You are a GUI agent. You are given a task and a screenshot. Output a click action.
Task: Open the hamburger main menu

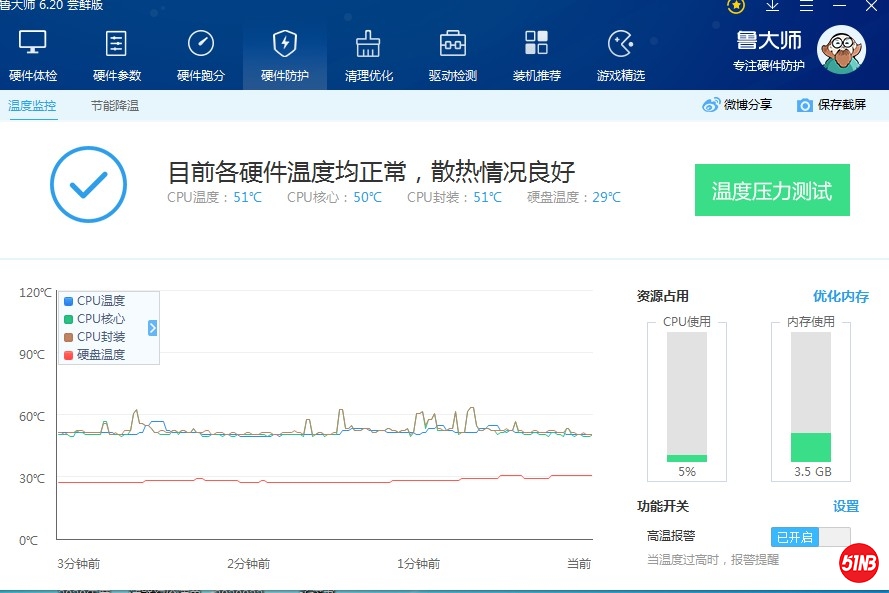pyautogui.click(x=806, y=6)
